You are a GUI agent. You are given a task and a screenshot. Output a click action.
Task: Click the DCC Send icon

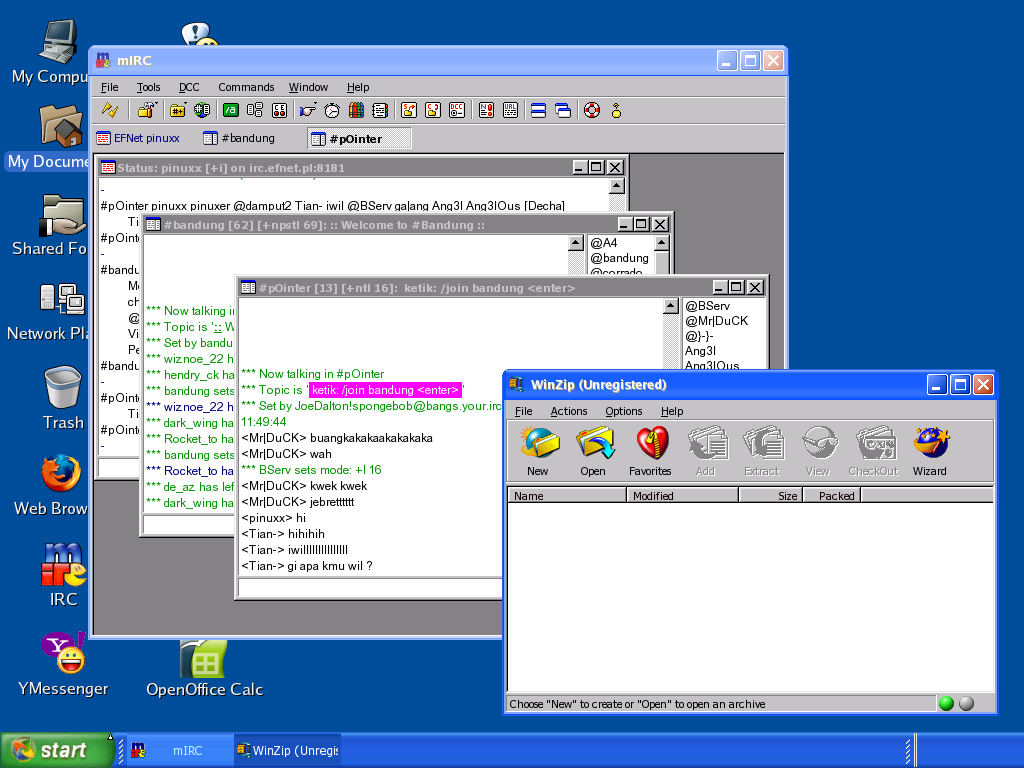409,110
